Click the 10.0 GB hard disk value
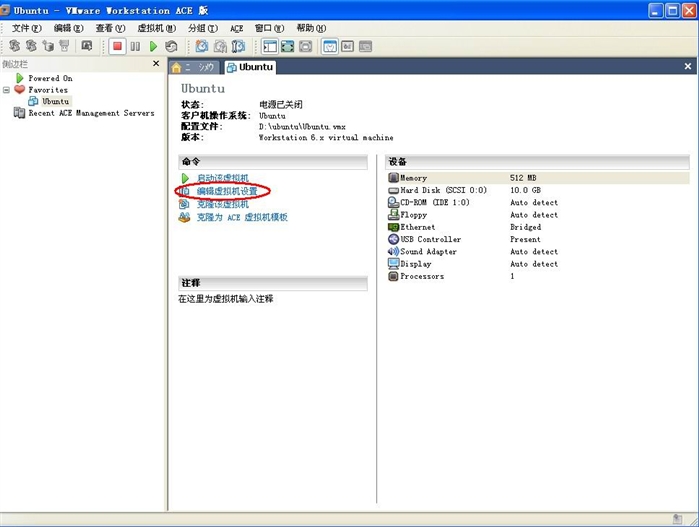Viewport: 699px width, 527px height. (525, 190)
